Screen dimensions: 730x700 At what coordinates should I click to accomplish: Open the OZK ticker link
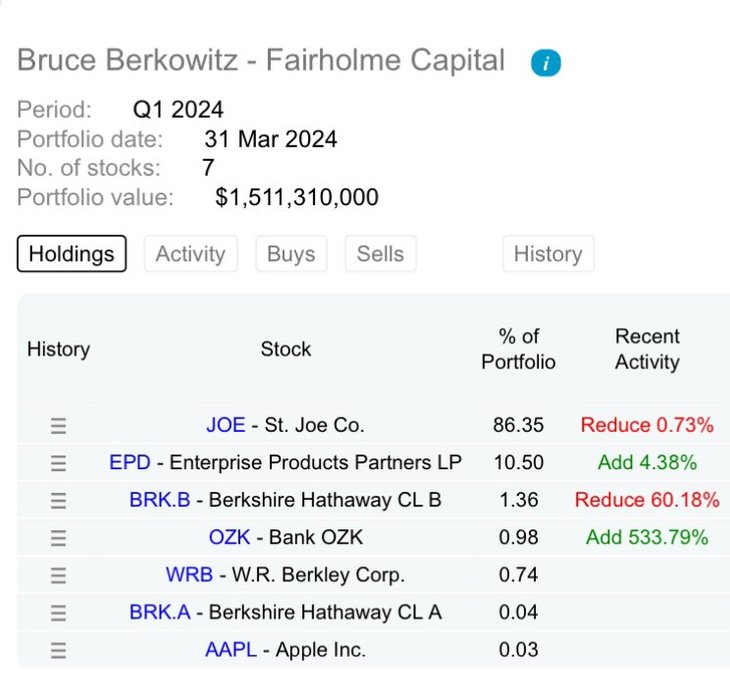pos(230,537)
